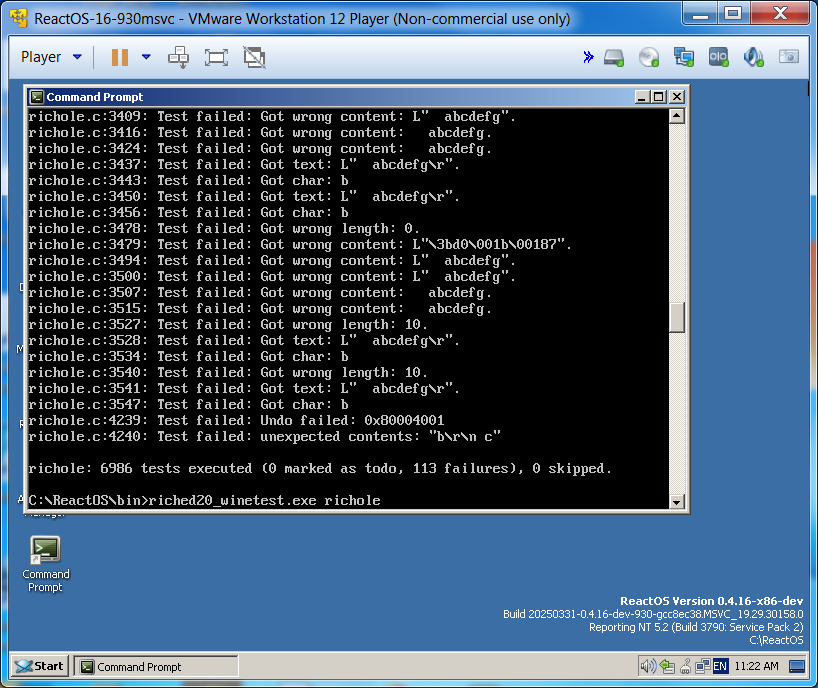Click the line richole.c:3507 in console
818x688 pixels.
tap(260, 293)
